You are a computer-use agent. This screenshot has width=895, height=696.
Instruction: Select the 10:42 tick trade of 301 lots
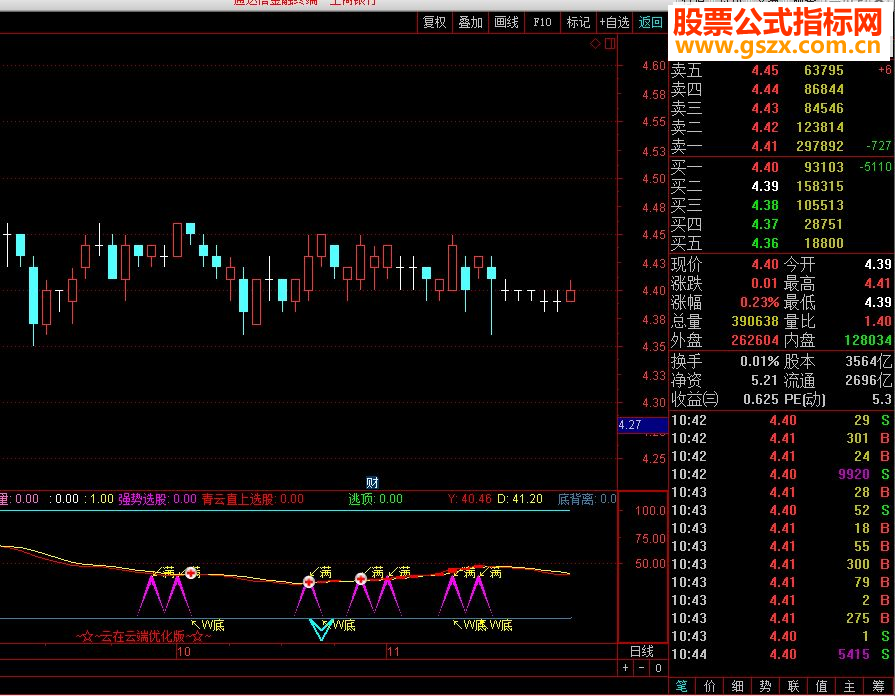(x=781, y=438)
